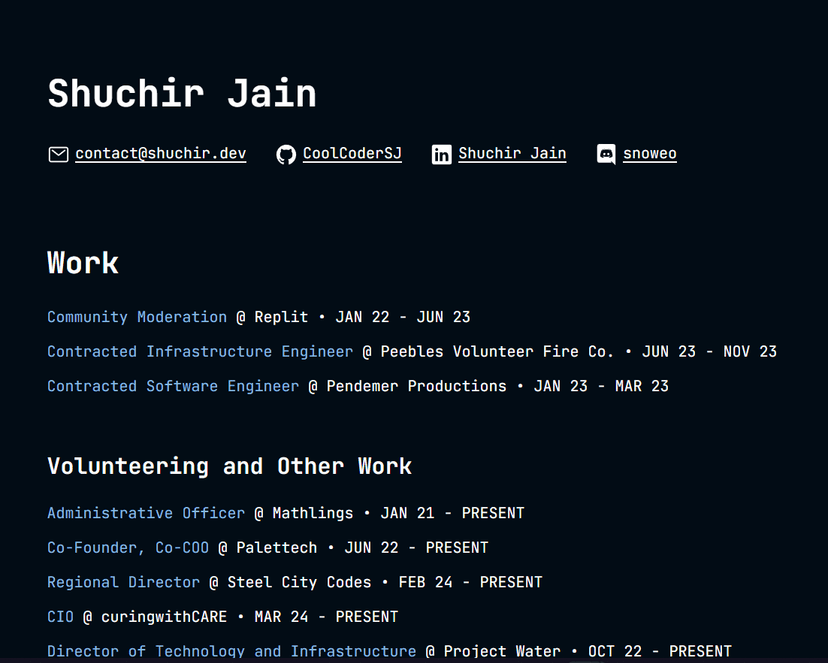Open the Administrative Officer role link

coord(146,513)
